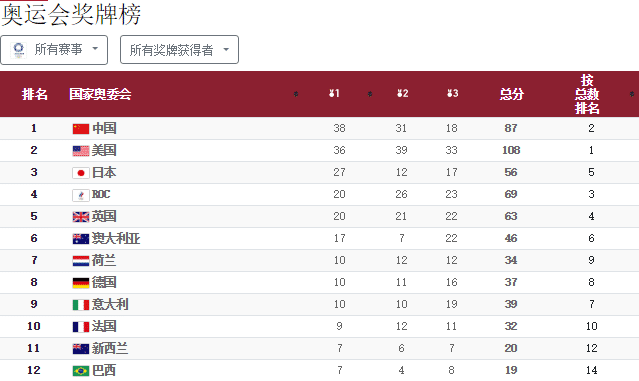The height and width of the screenshot is (381, 639).
Task: Click the Japan flag icon
Action: tap(81, 173)
